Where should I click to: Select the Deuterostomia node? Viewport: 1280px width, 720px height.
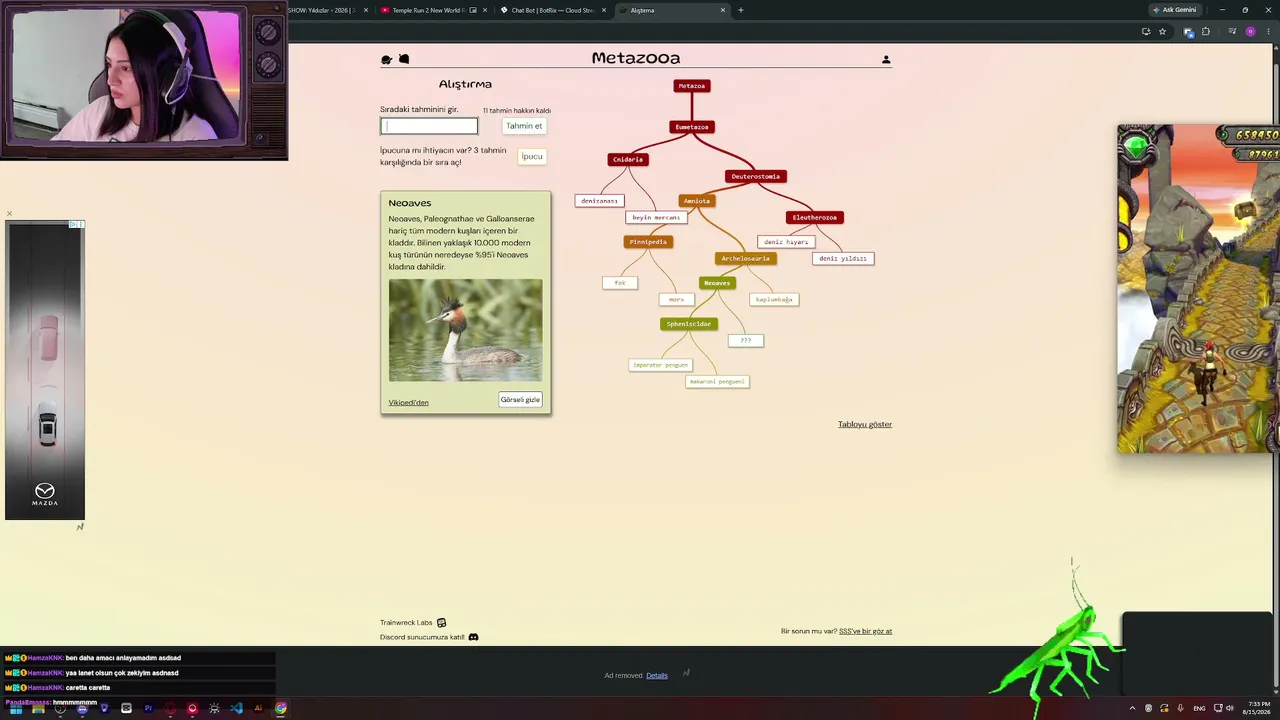pos(755,176)
